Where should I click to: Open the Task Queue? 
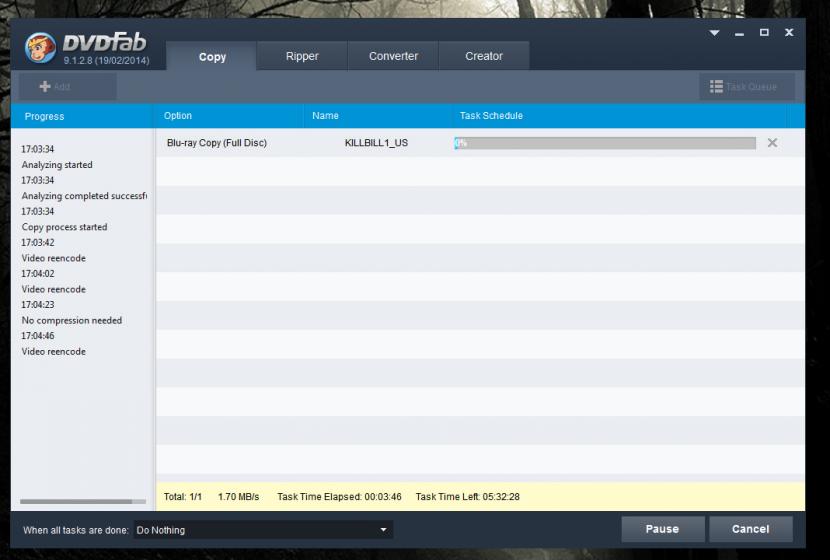746,86
